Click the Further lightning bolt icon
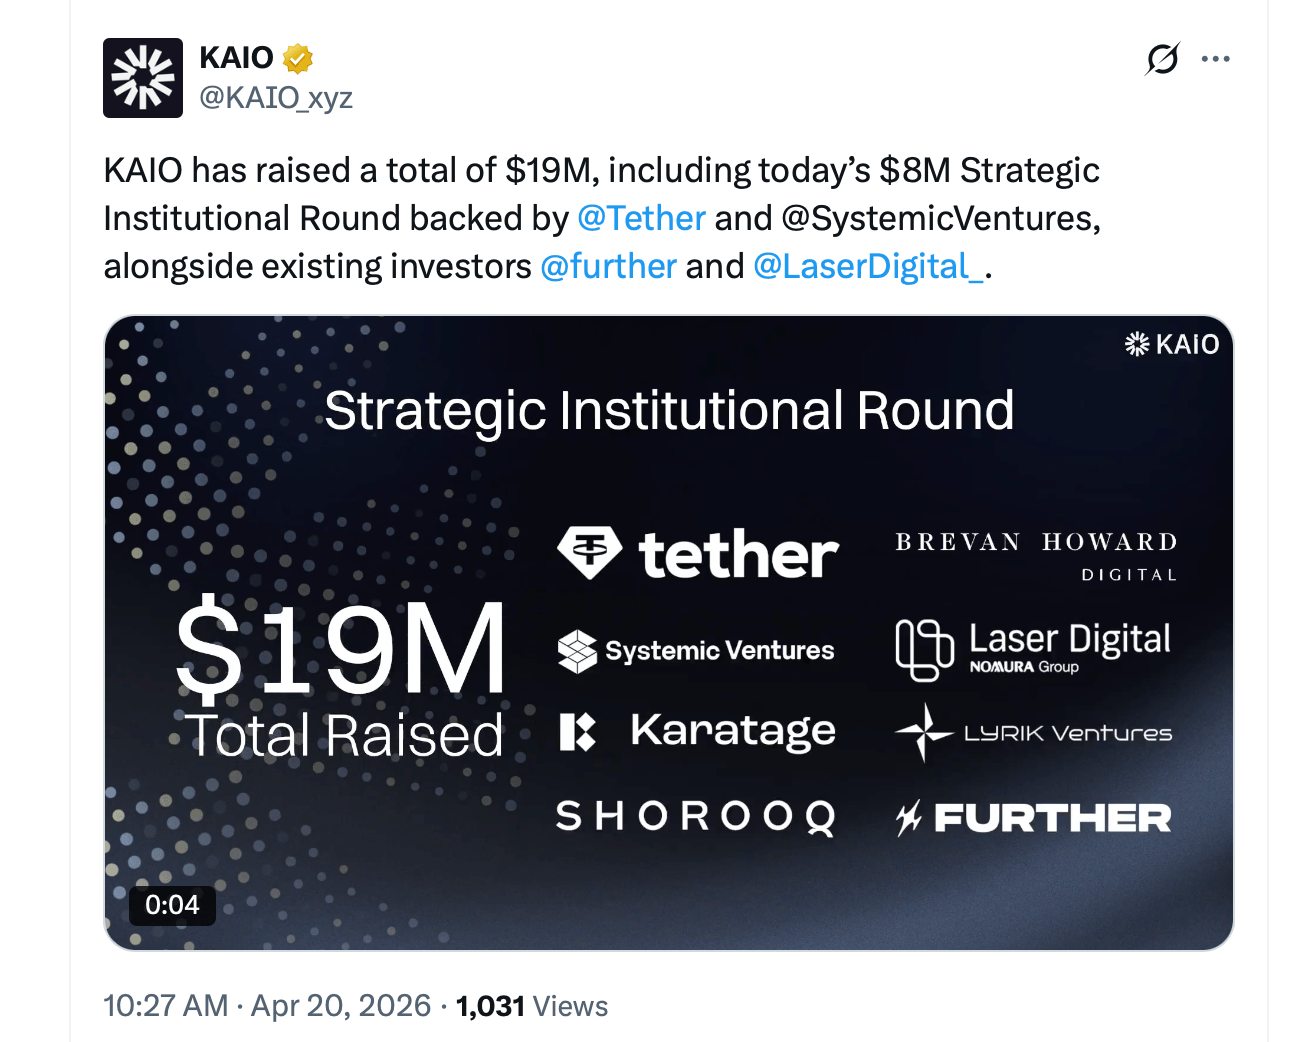The height and width of the screenshot is (1042, 1314). point(908,817)
